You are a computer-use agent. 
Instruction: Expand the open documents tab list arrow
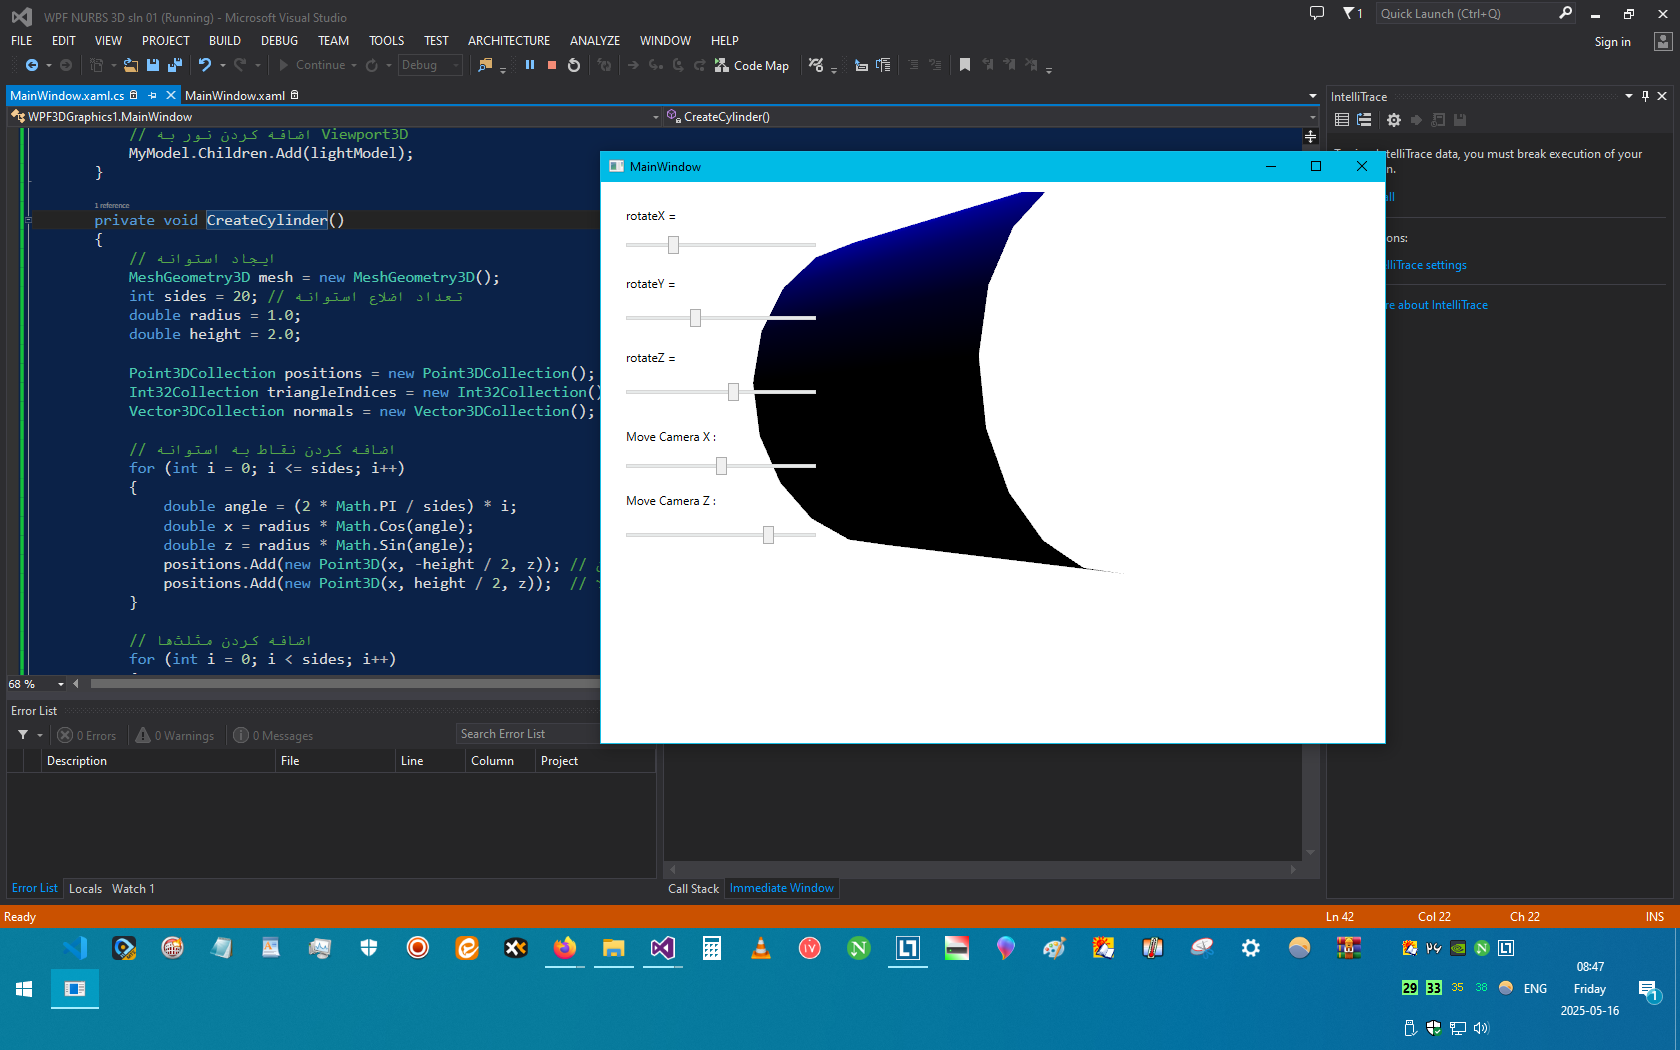pos(1312,96)
